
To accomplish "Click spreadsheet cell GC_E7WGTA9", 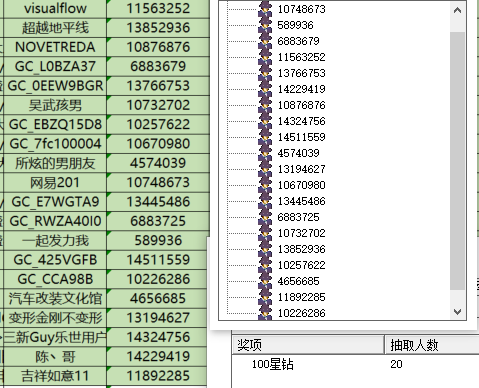I will [x=55, y=202].
